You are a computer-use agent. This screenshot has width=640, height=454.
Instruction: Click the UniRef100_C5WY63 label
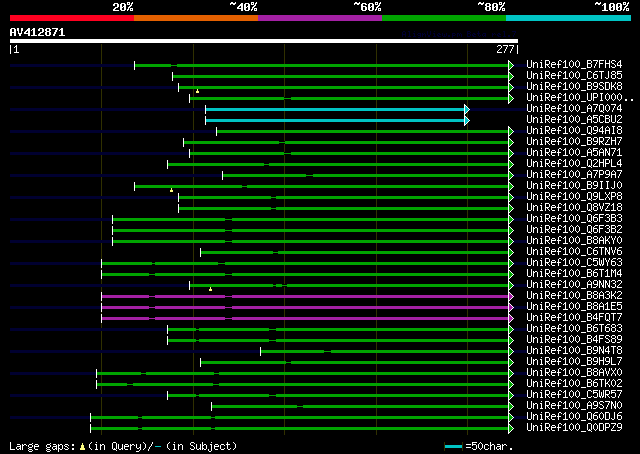[x=574, y=263]
